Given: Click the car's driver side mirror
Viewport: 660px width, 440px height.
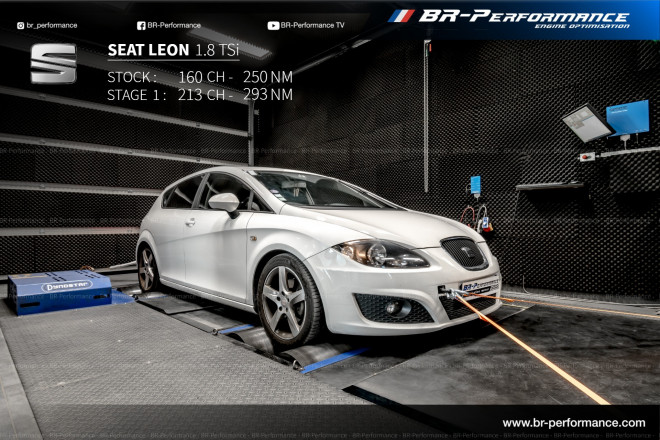Looking at the screenshot, I should pos(225,202).
